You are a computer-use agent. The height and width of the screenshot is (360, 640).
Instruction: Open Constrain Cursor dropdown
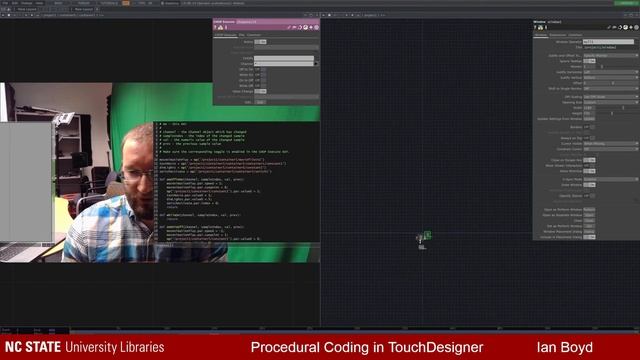[x=611, y=149]
